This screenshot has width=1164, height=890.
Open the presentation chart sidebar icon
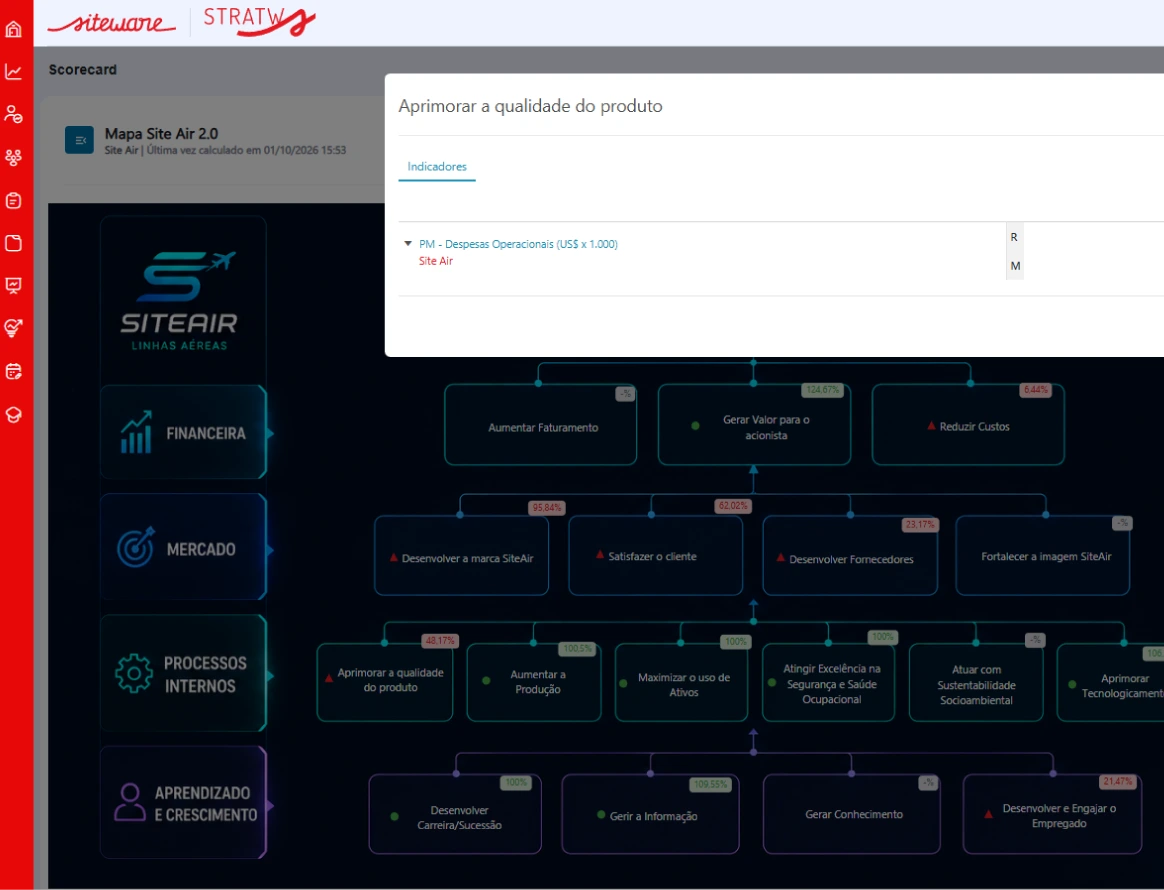[13, 286]
